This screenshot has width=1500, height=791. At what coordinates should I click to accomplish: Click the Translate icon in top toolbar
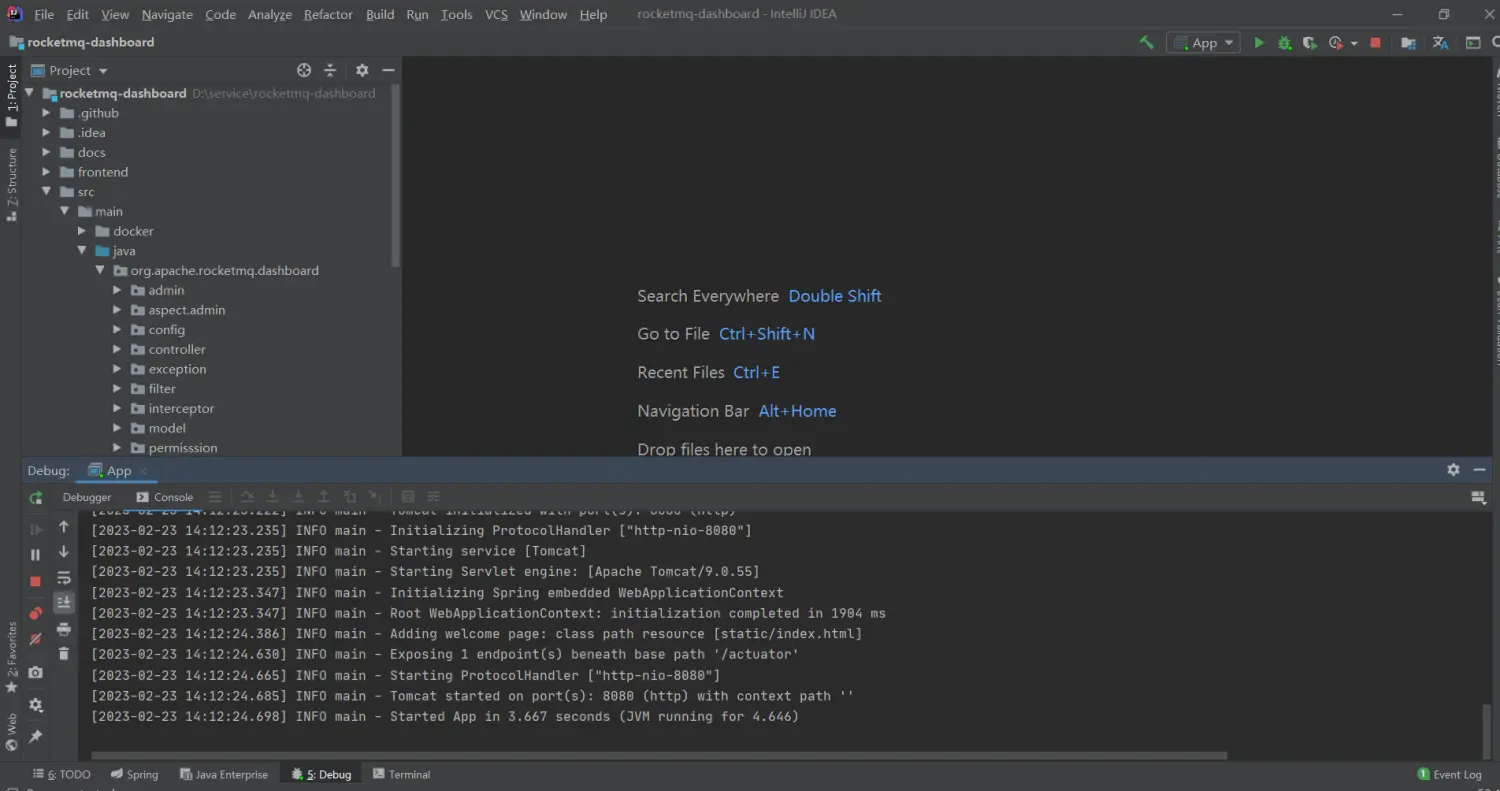(x=1440, y=43)
